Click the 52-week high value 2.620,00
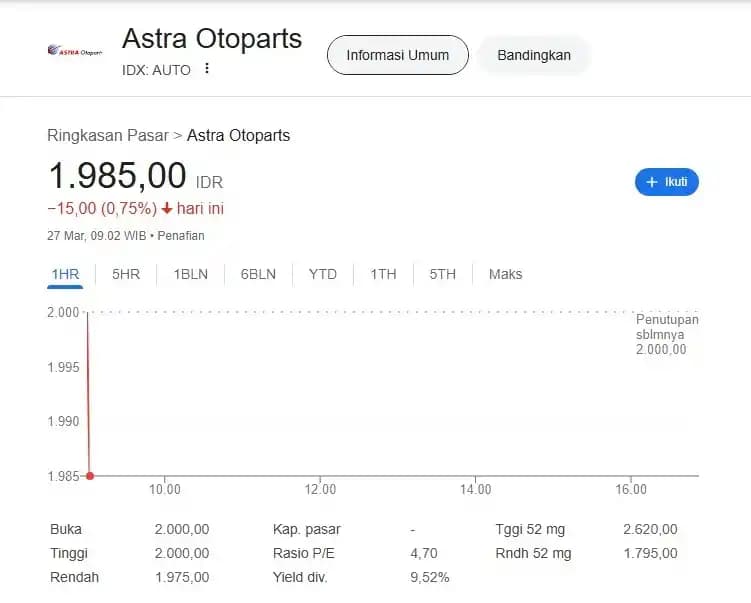The width and height of the screenshot is (751, 603). (x=650, y=529)
